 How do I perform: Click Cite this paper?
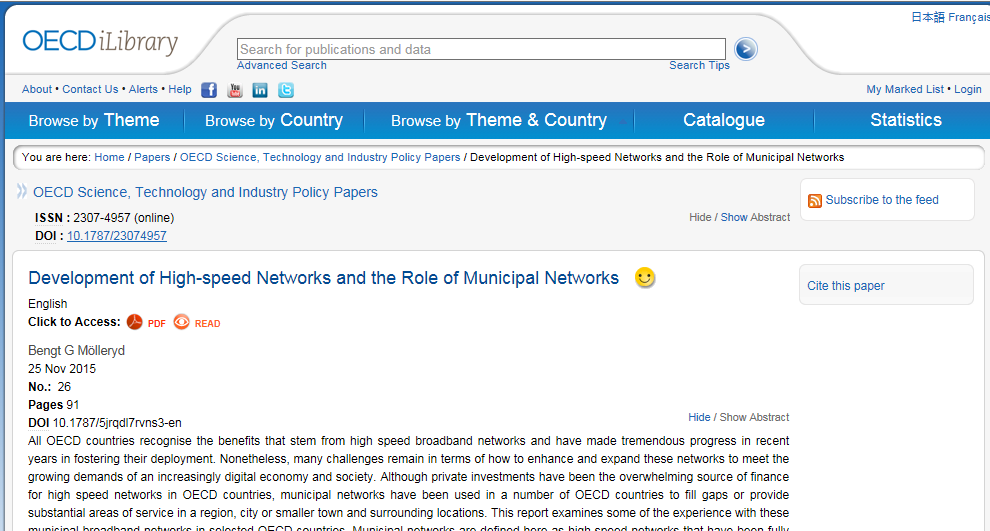pos(845,286)
